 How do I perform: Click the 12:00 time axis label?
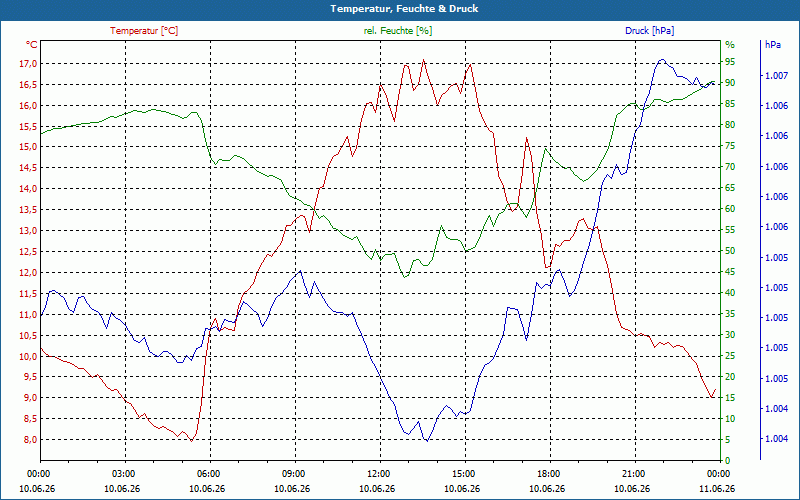click(x=378, y=474)
